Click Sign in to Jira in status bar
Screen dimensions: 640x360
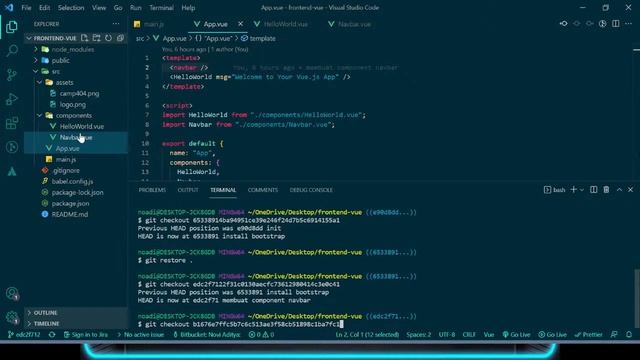tap(86, 335)
